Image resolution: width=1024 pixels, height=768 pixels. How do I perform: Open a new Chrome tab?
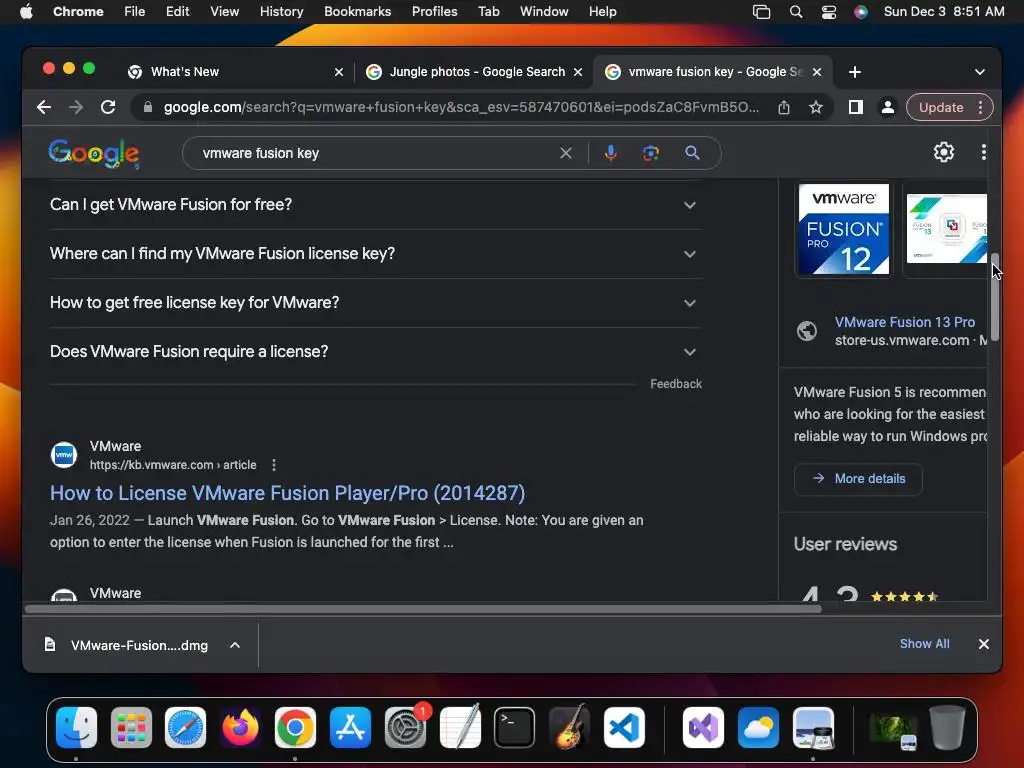[x=855, y=72]
